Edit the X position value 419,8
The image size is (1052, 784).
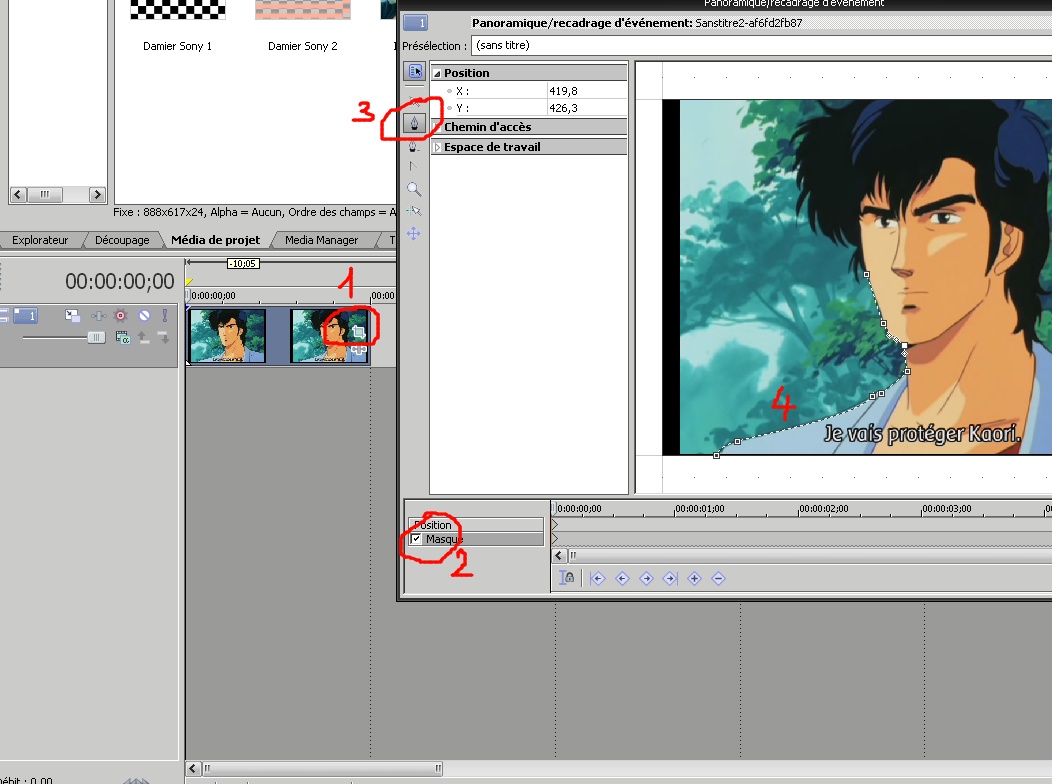coord(587,91)
